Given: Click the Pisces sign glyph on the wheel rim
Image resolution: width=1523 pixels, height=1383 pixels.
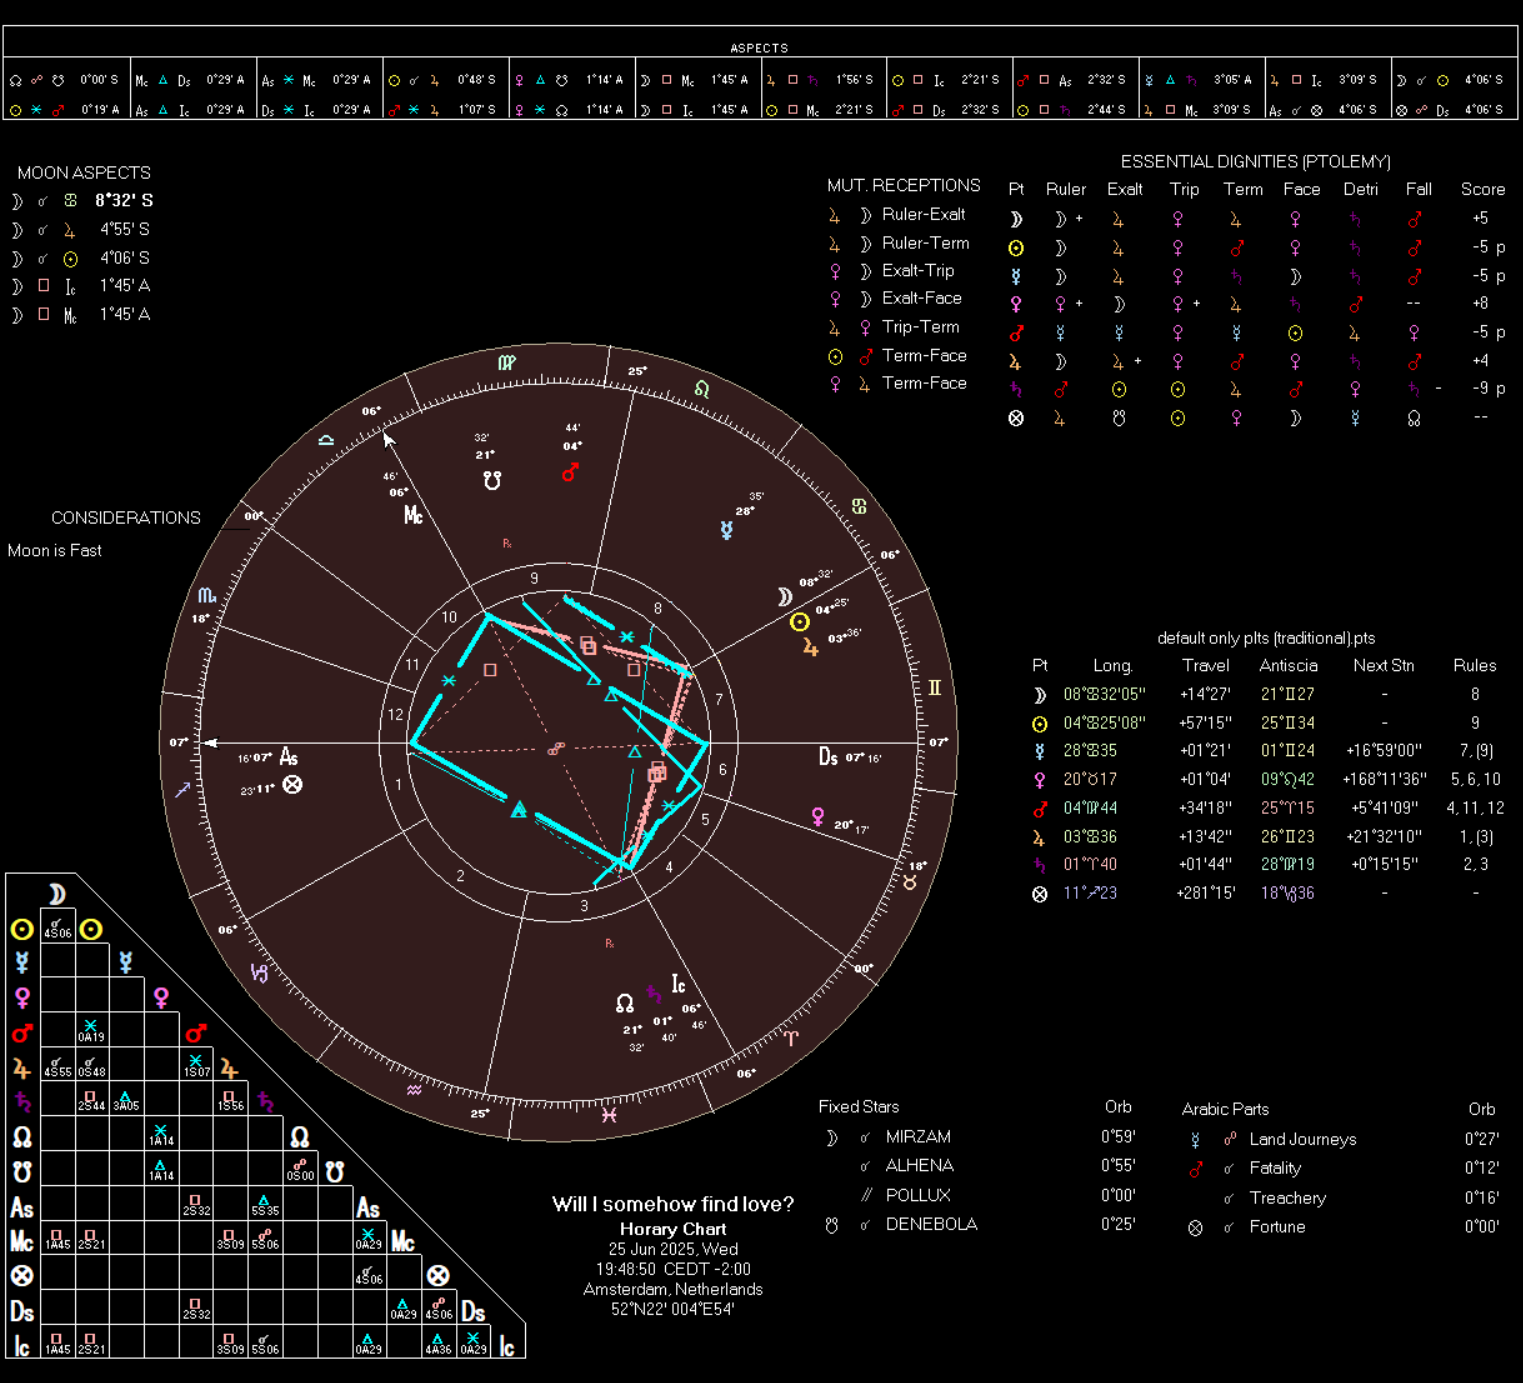Looking at the screenshot, I should 609,1115.
